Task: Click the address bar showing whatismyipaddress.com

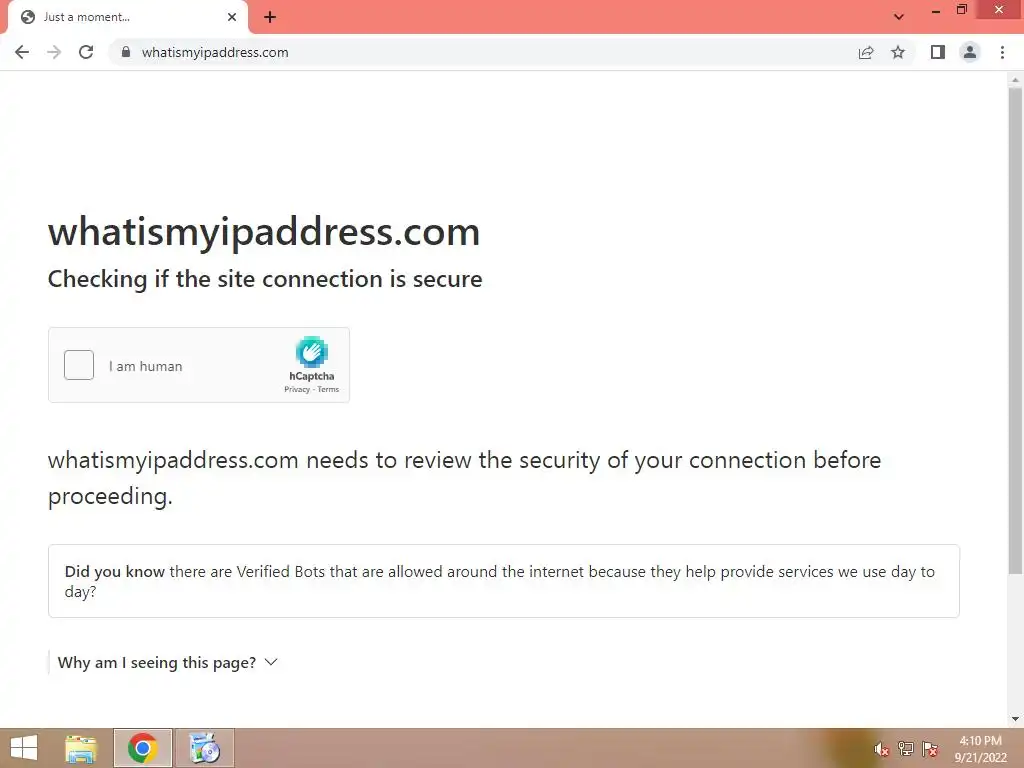Action: 483,52
